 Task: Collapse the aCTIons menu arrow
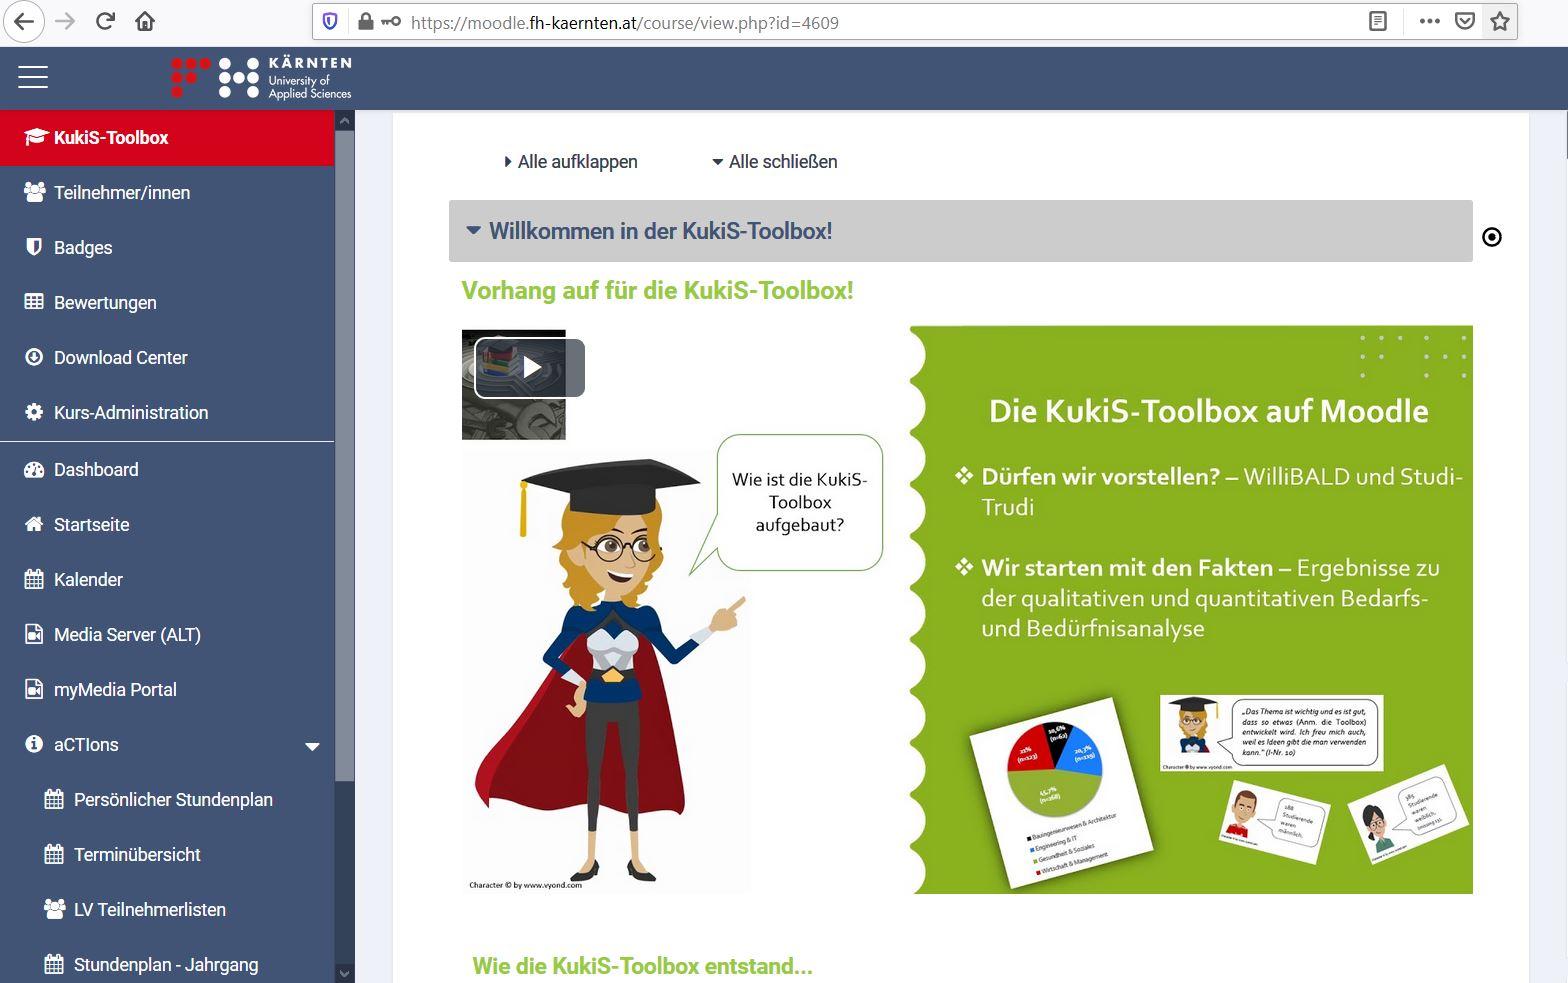coord(312,746)
